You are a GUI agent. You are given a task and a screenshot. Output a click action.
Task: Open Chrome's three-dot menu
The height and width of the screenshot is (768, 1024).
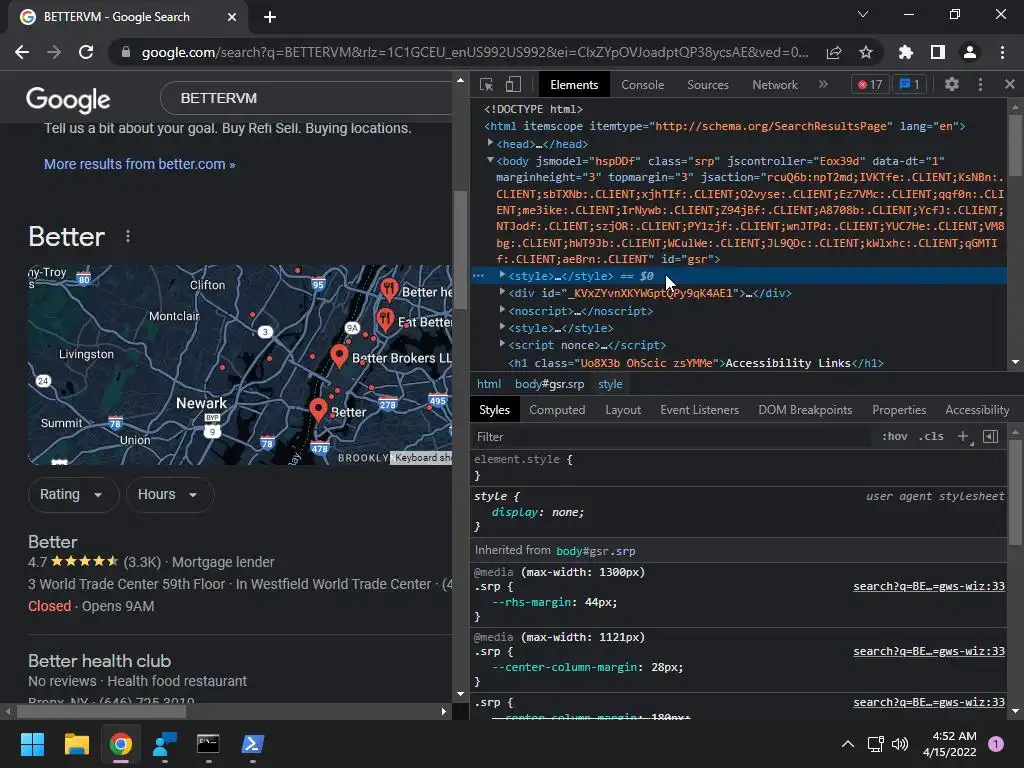pos(1002,53)
